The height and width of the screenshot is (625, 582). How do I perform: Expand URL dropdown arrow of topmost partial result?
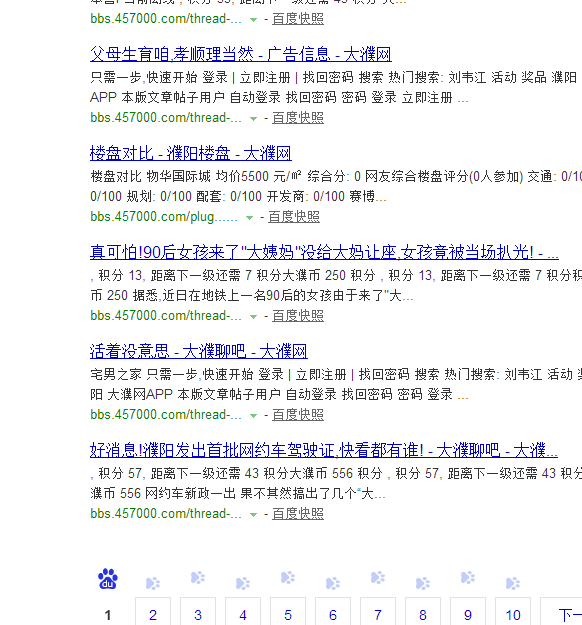pyautogui.click(x=253, y=20)
